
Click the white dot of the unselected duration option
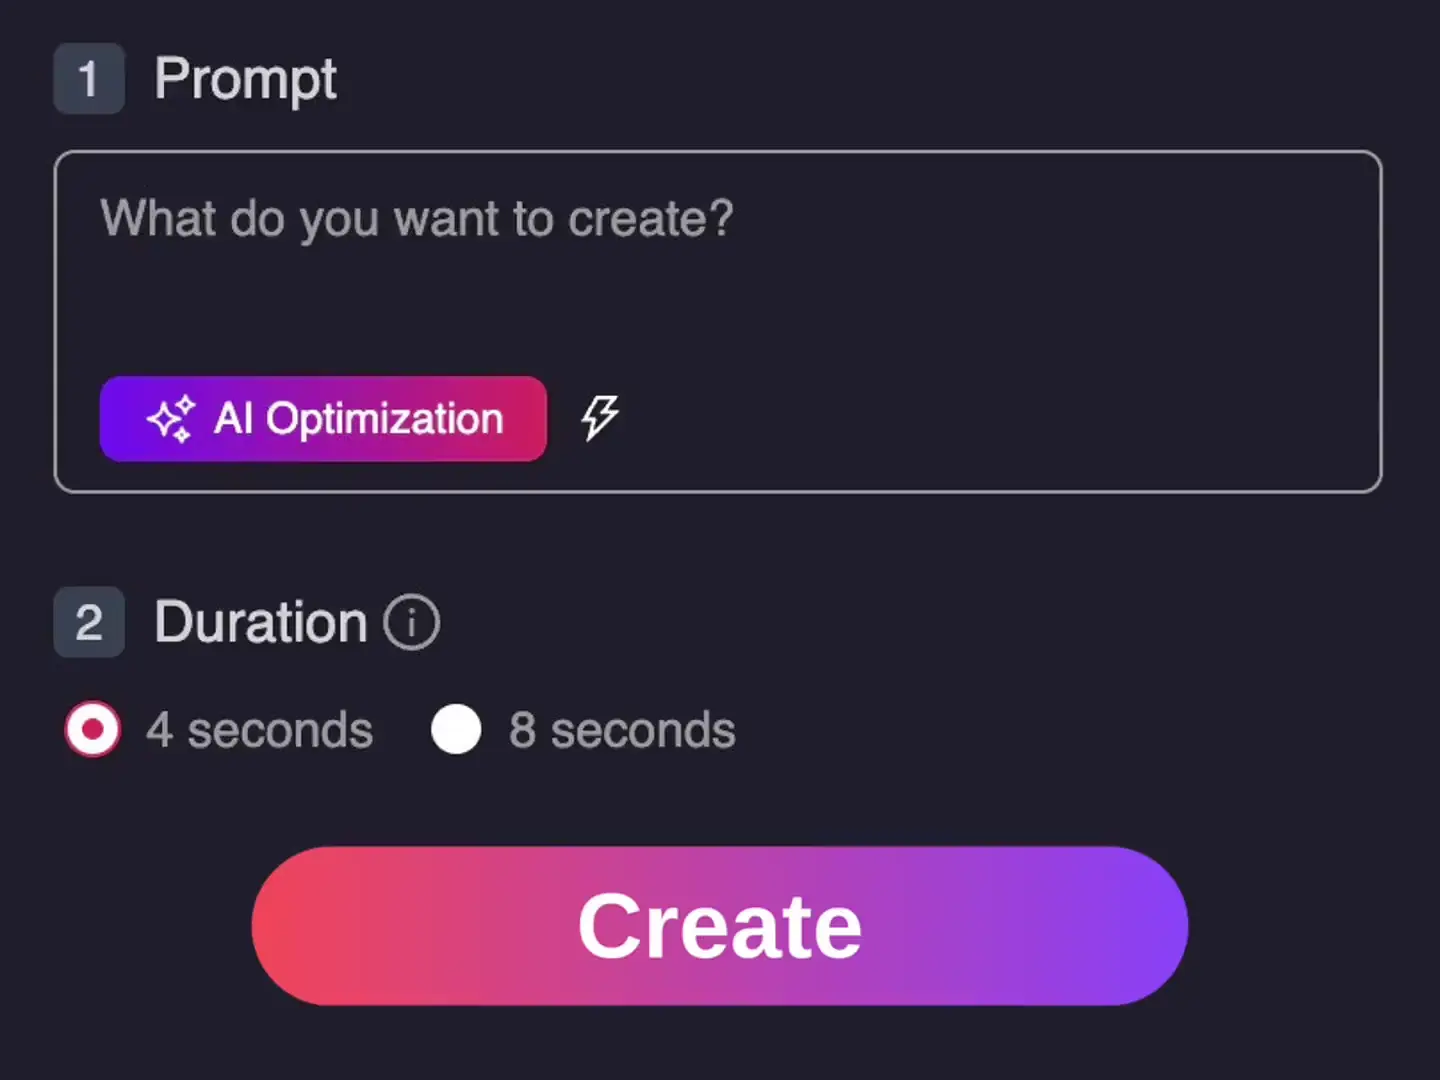click(456, 729)
